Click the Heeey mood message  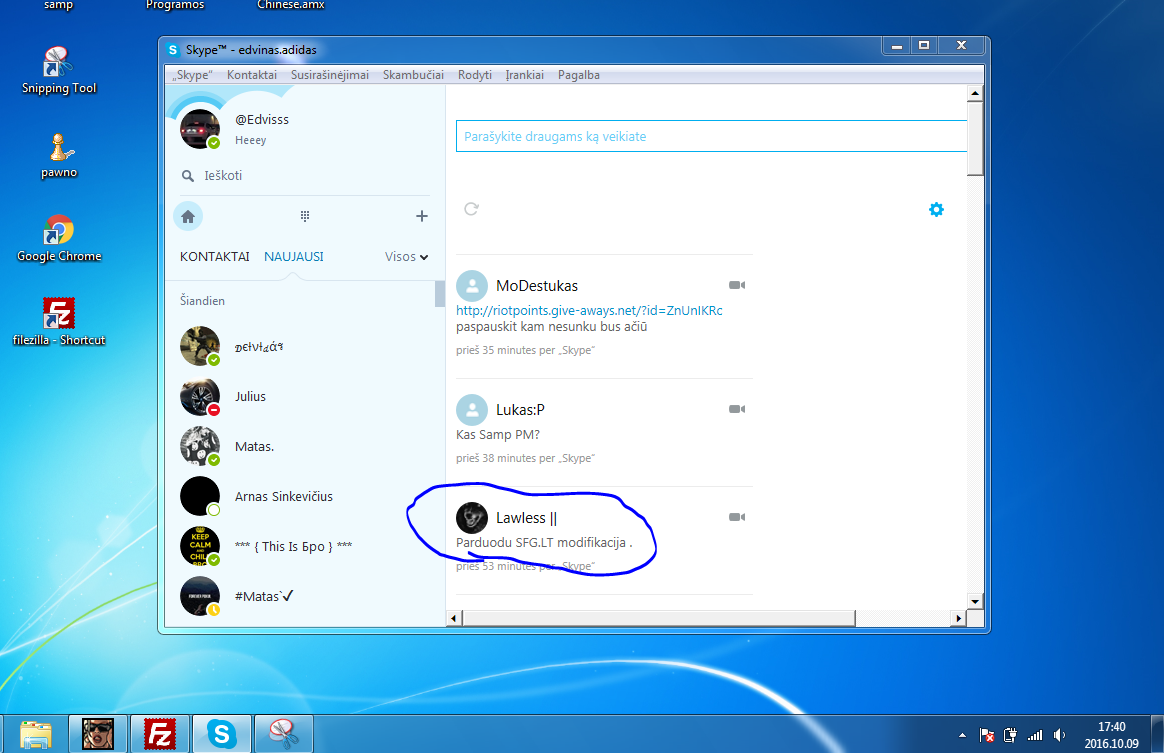tap(250, 140)
